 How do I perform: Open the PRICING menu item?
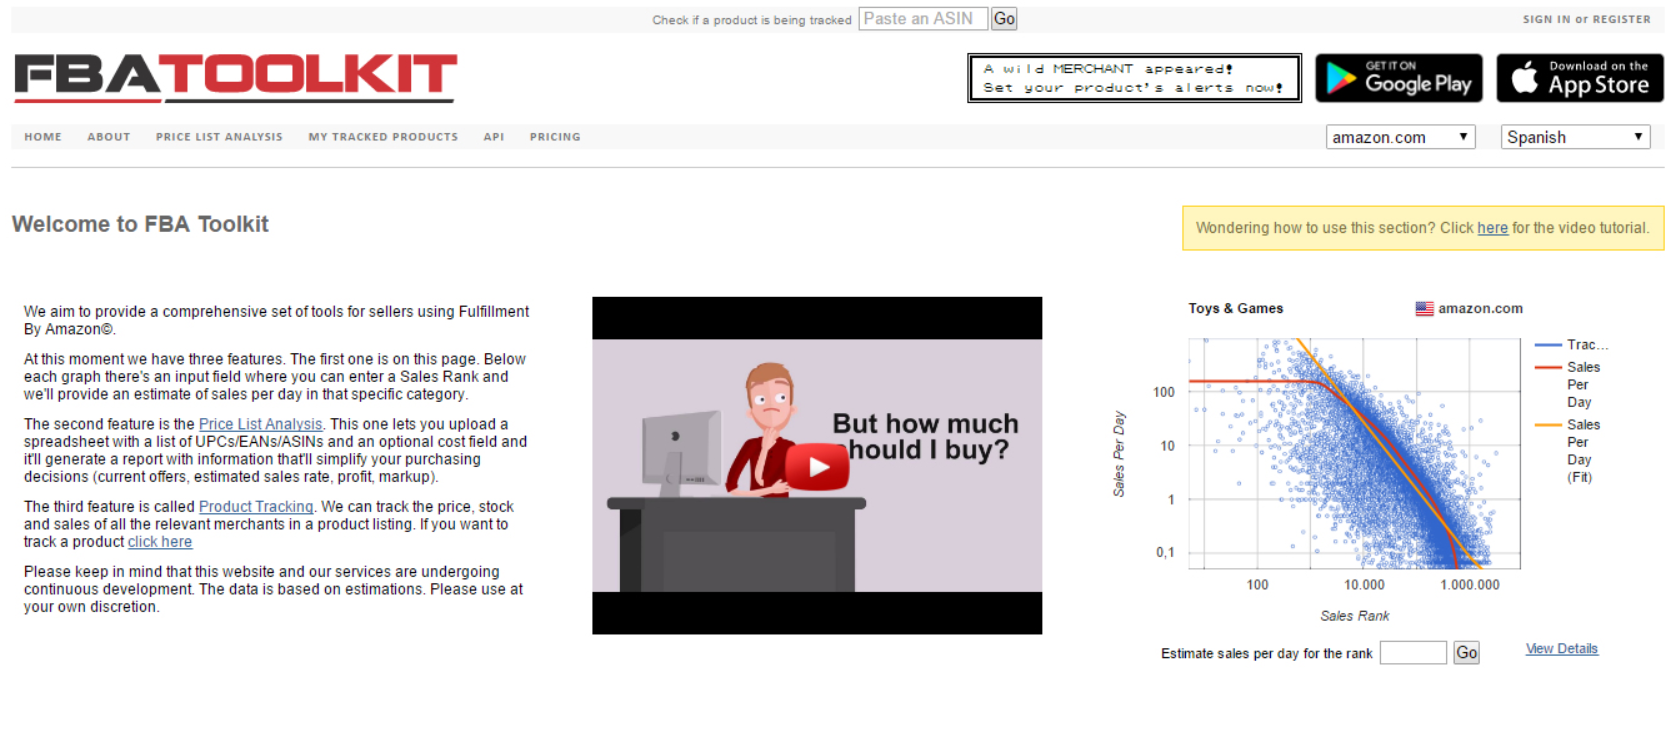555,137
